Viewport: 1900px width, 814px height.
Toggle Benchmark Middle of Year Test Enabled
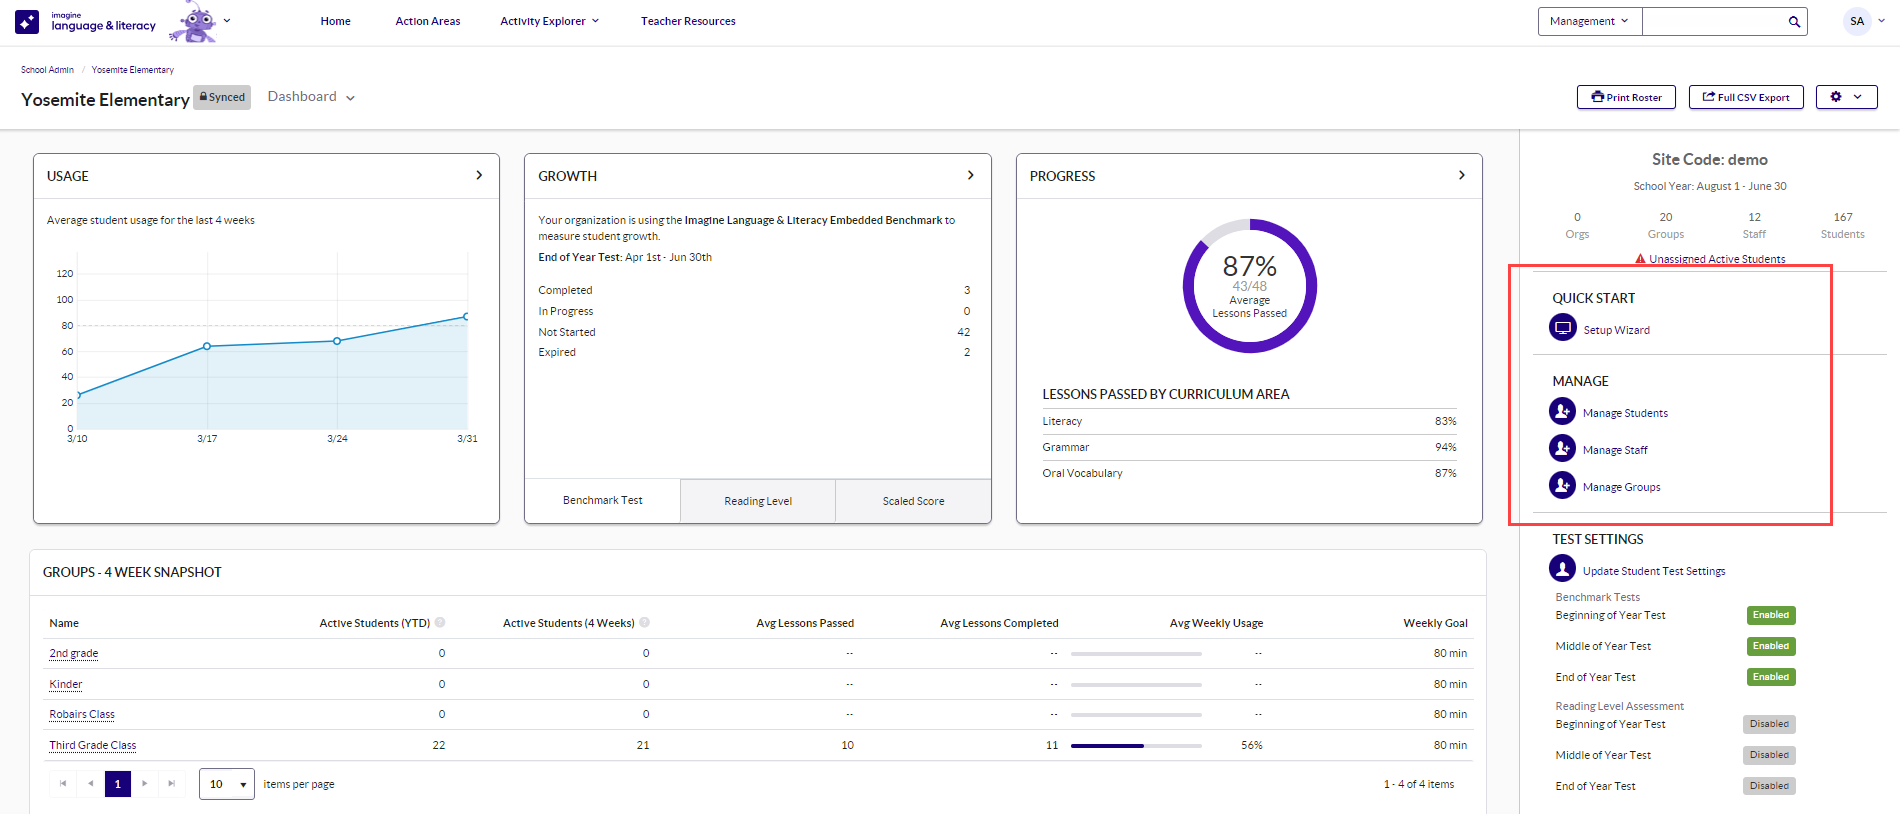(1770, 646)
